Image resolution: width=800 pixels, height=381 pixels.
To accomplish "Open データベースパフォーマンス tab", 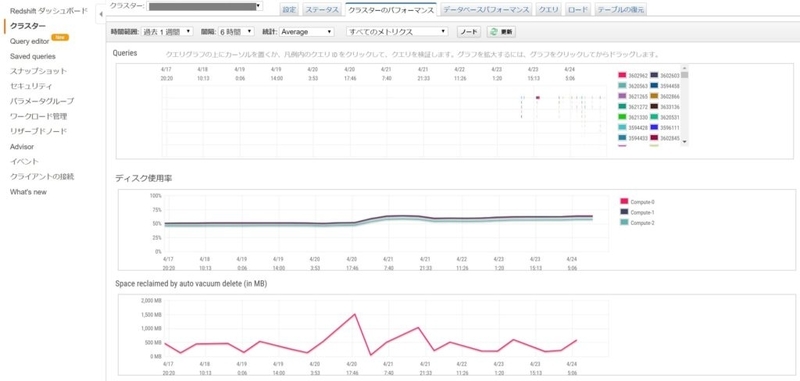I will click(486, 10).
